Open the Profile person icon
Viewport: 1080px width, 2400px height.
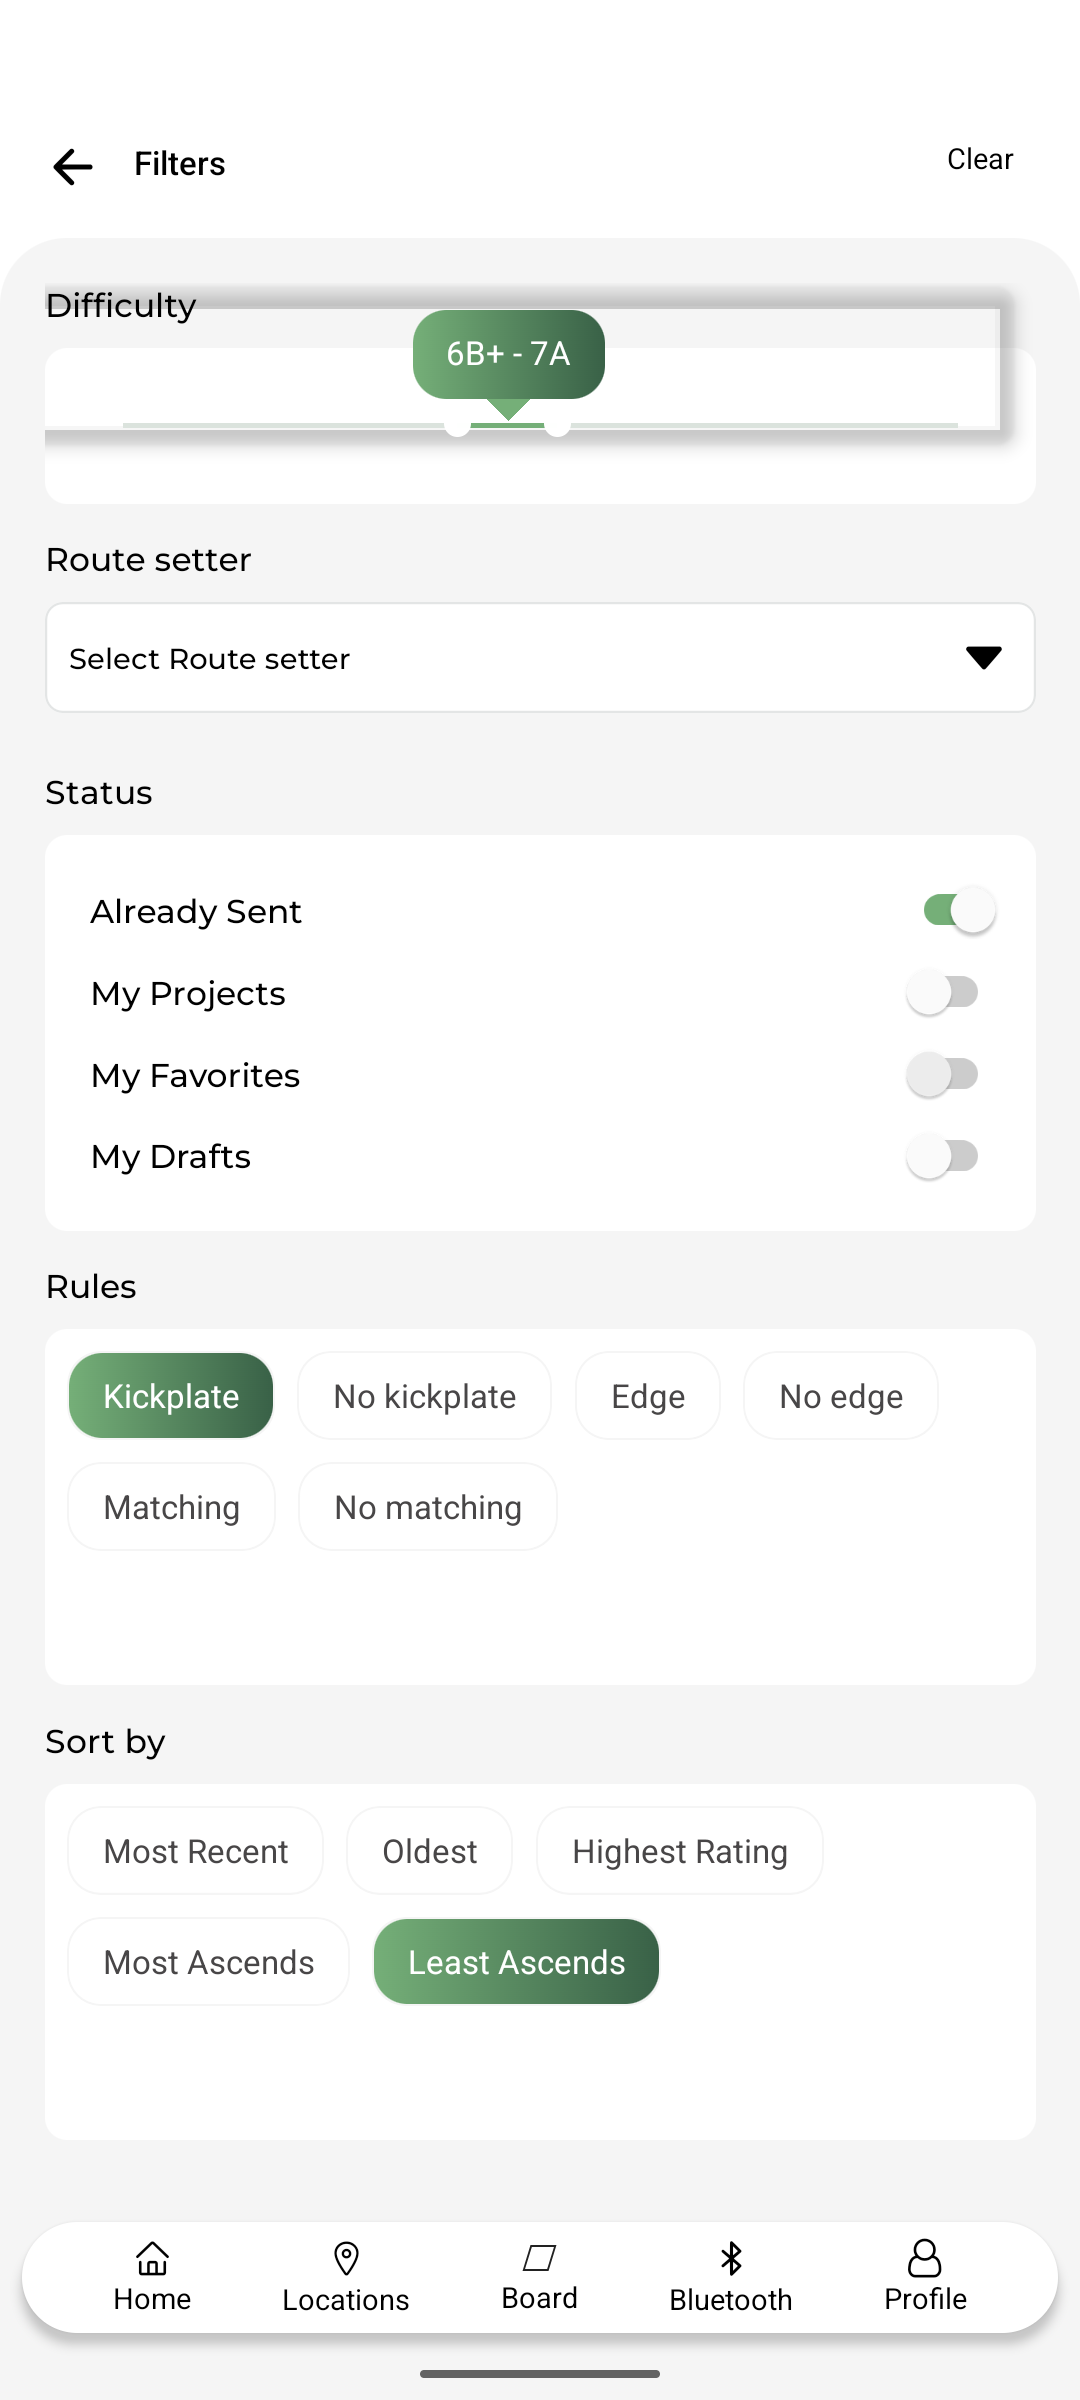925,2258
